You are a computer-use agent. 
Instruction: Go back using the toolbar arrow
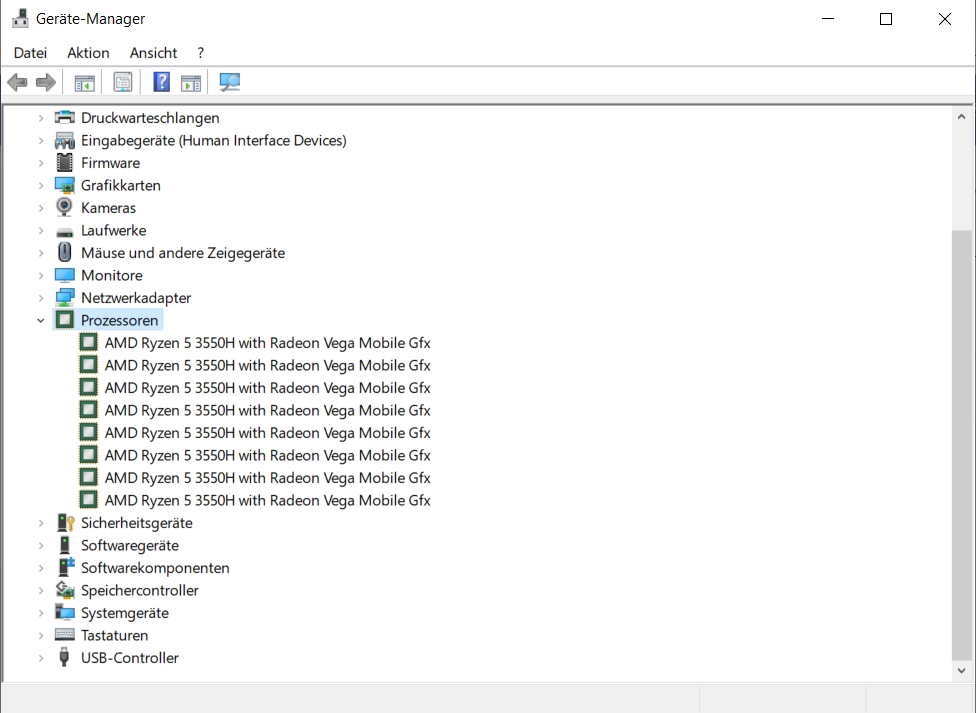click(17, 82)
